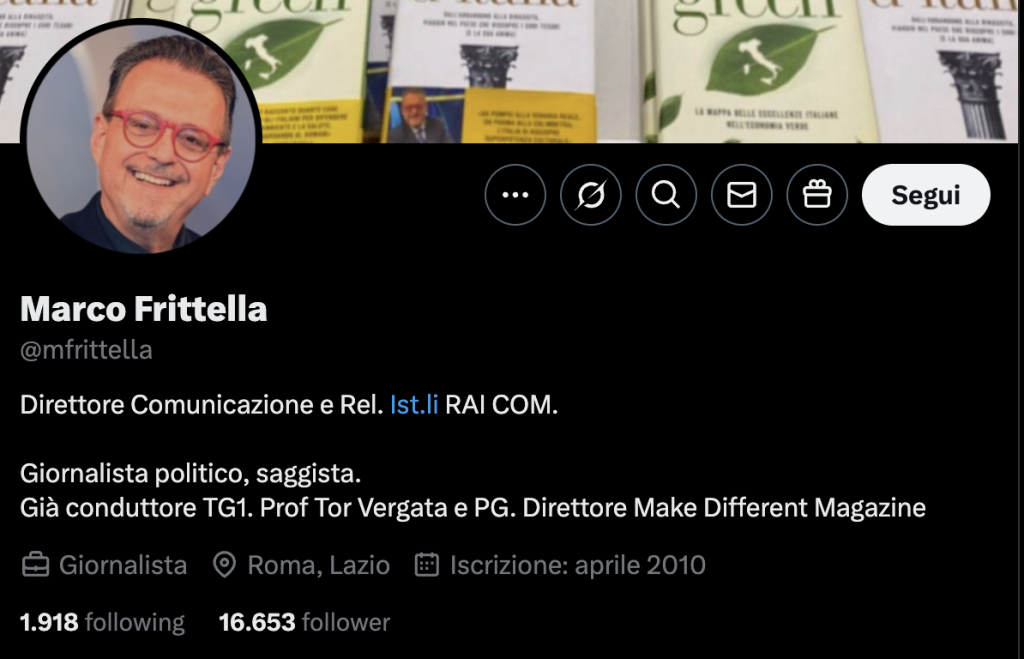This screenshot has height=659, width=1024.
Task: Click the Grok slashed-circle icon
Action: pos(590,195)
